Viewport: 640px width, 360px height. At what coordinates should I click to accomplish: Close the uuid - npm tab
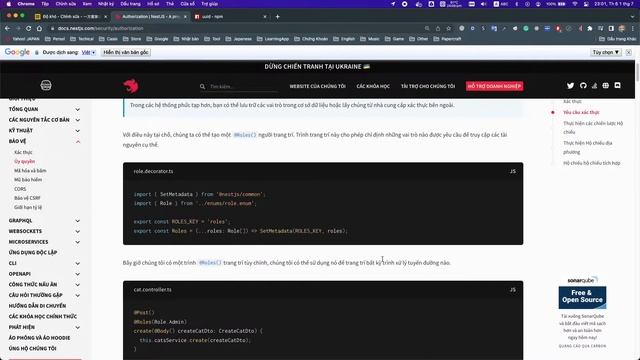tap(265, 16)
